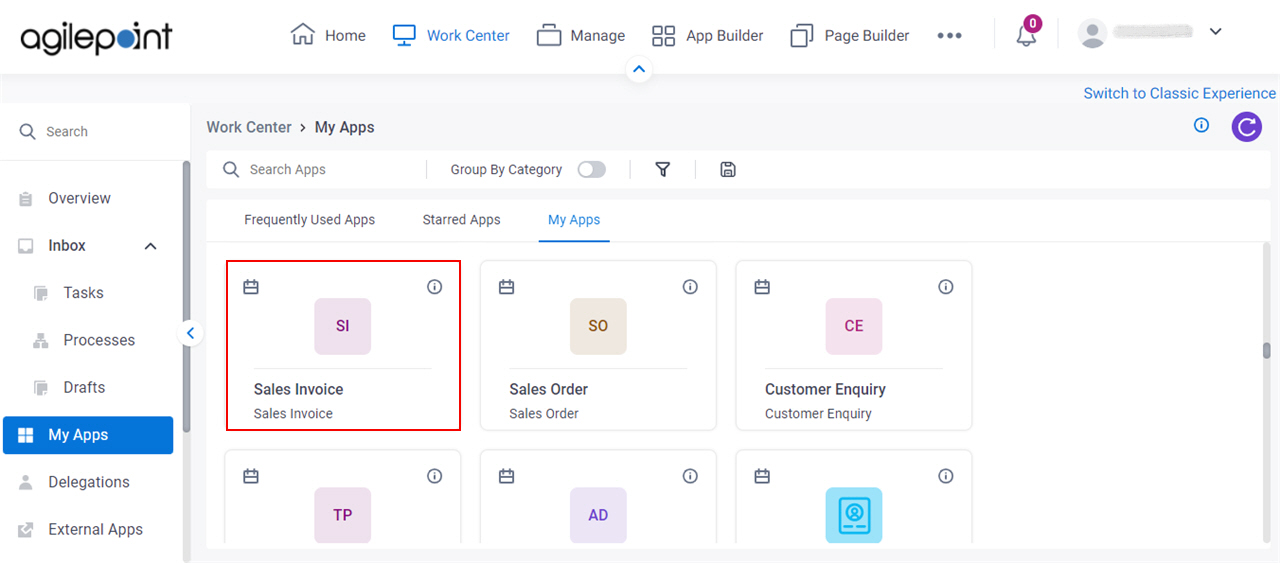
Task: Click calendar icon on AD card
Action: coord(507,476)
